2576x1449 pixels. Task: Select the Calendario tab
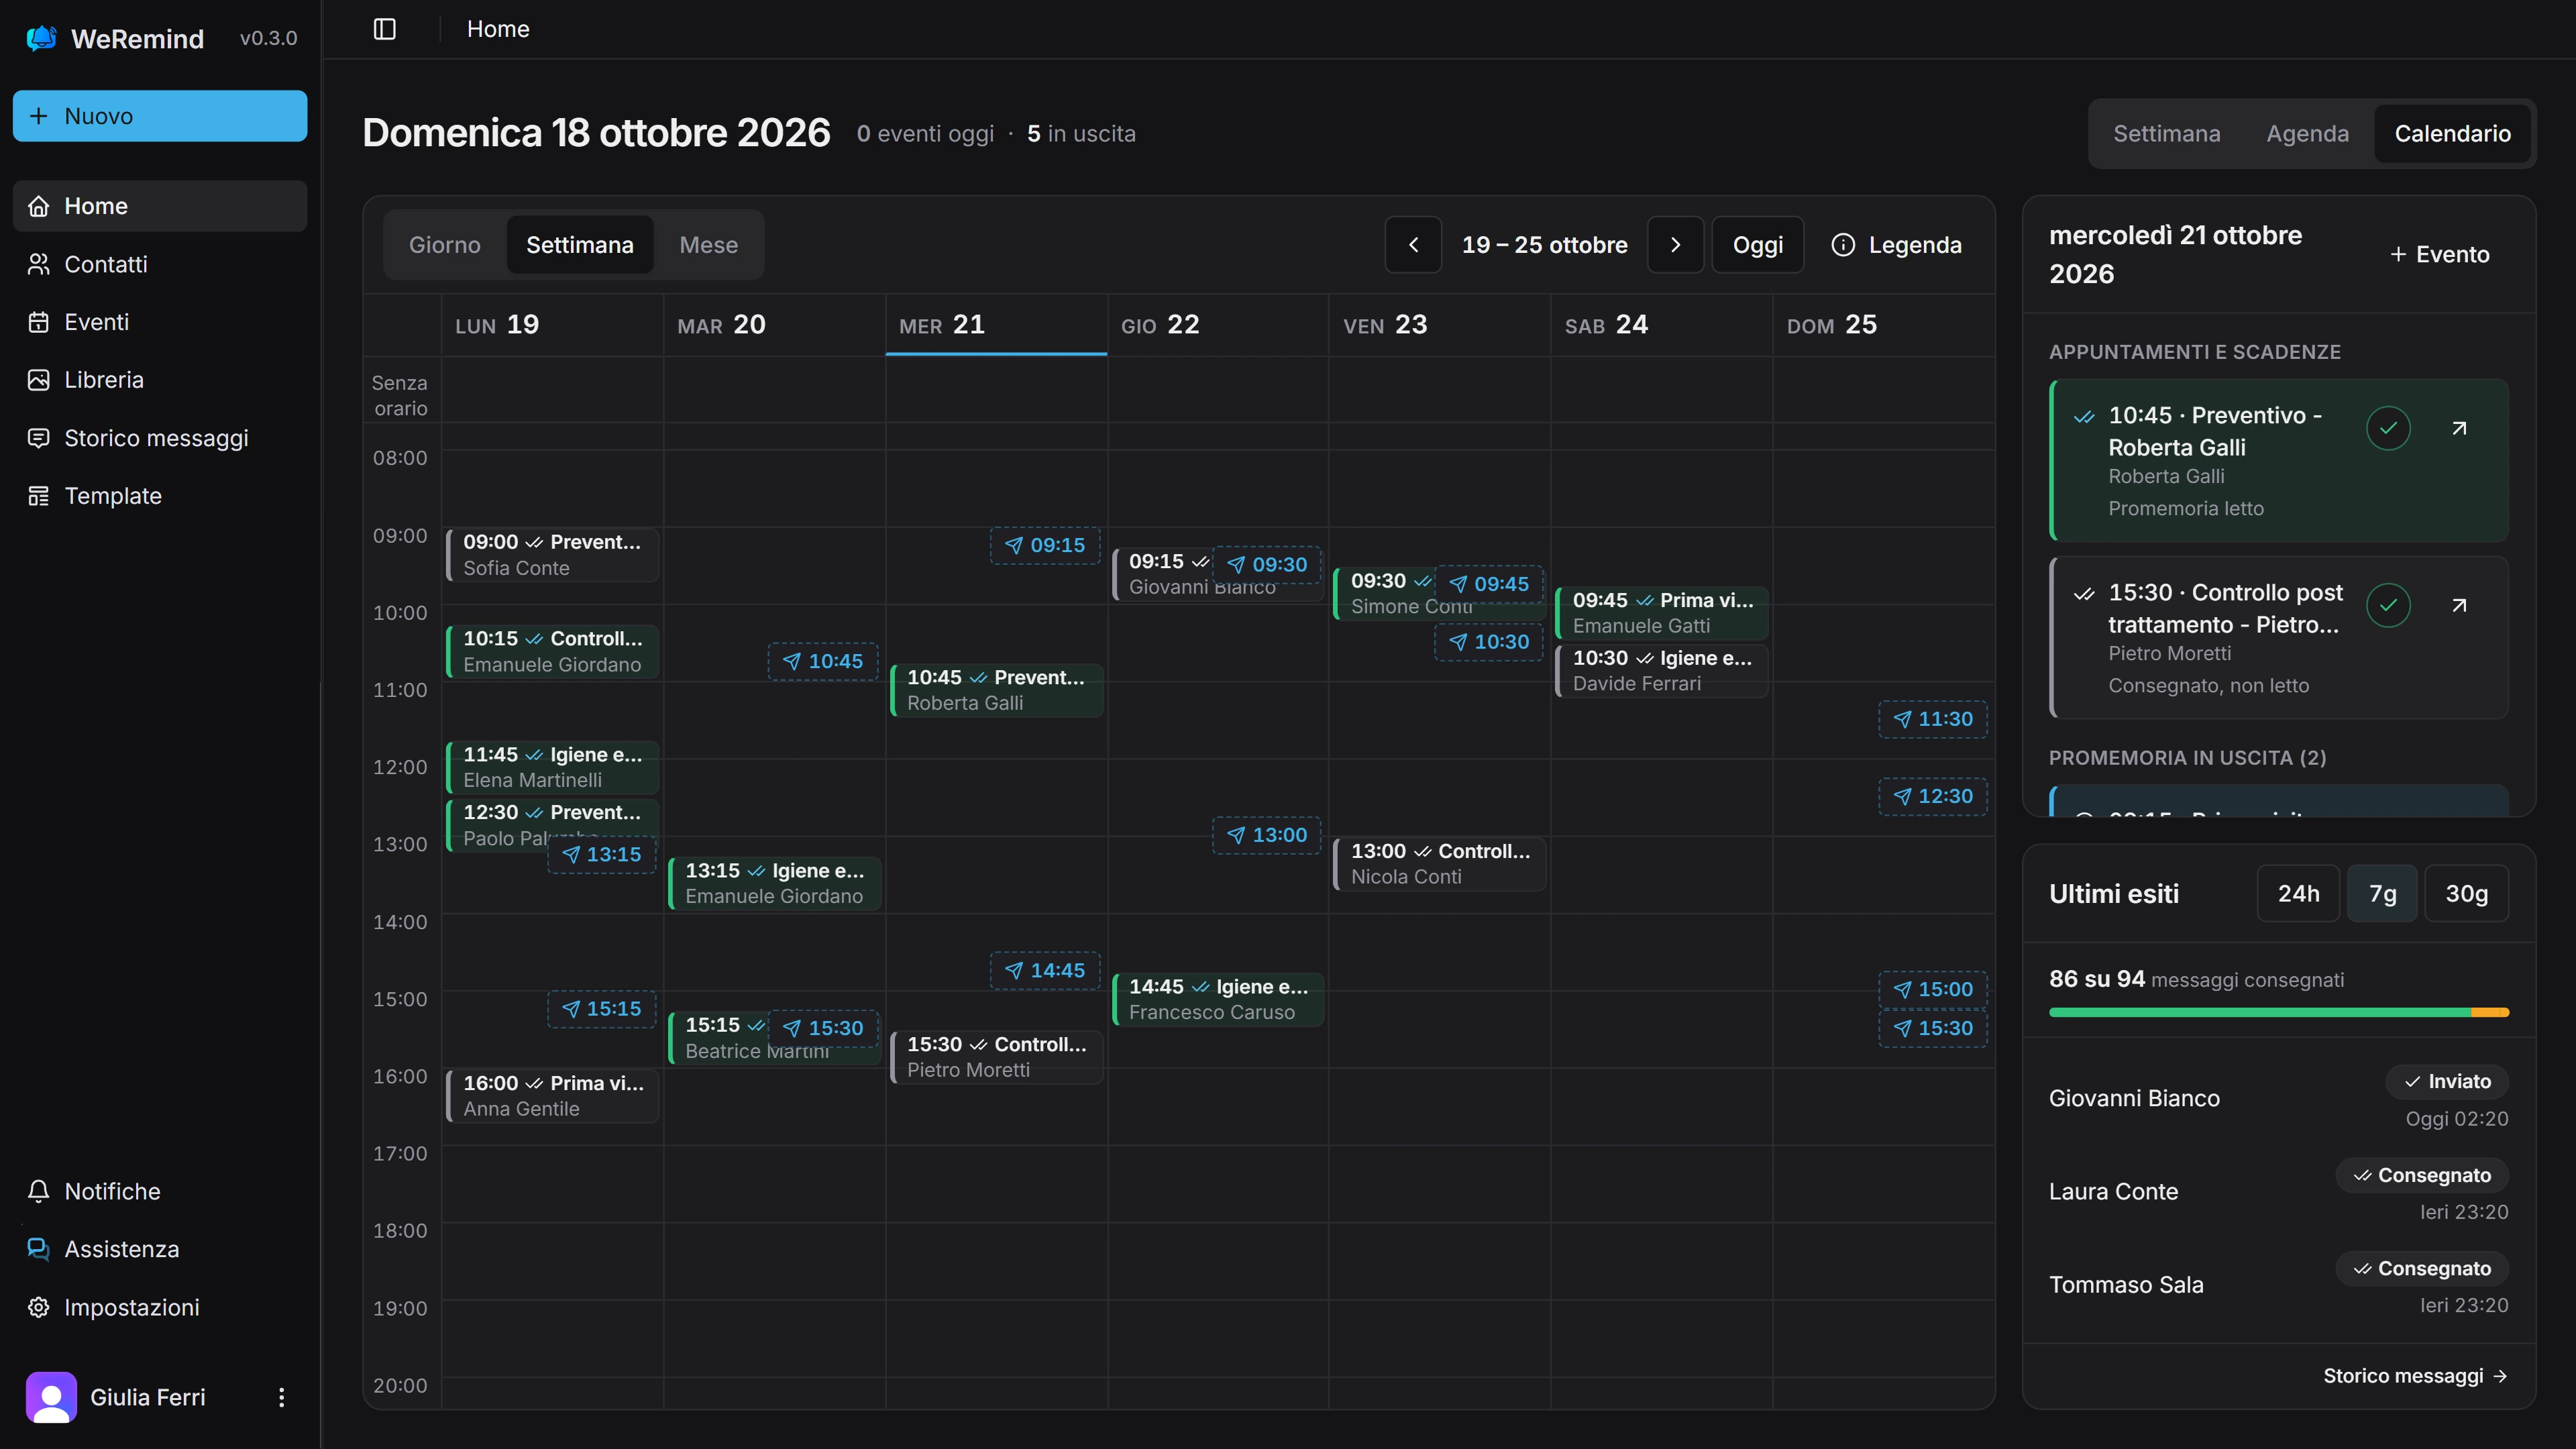coord(2452,134)
